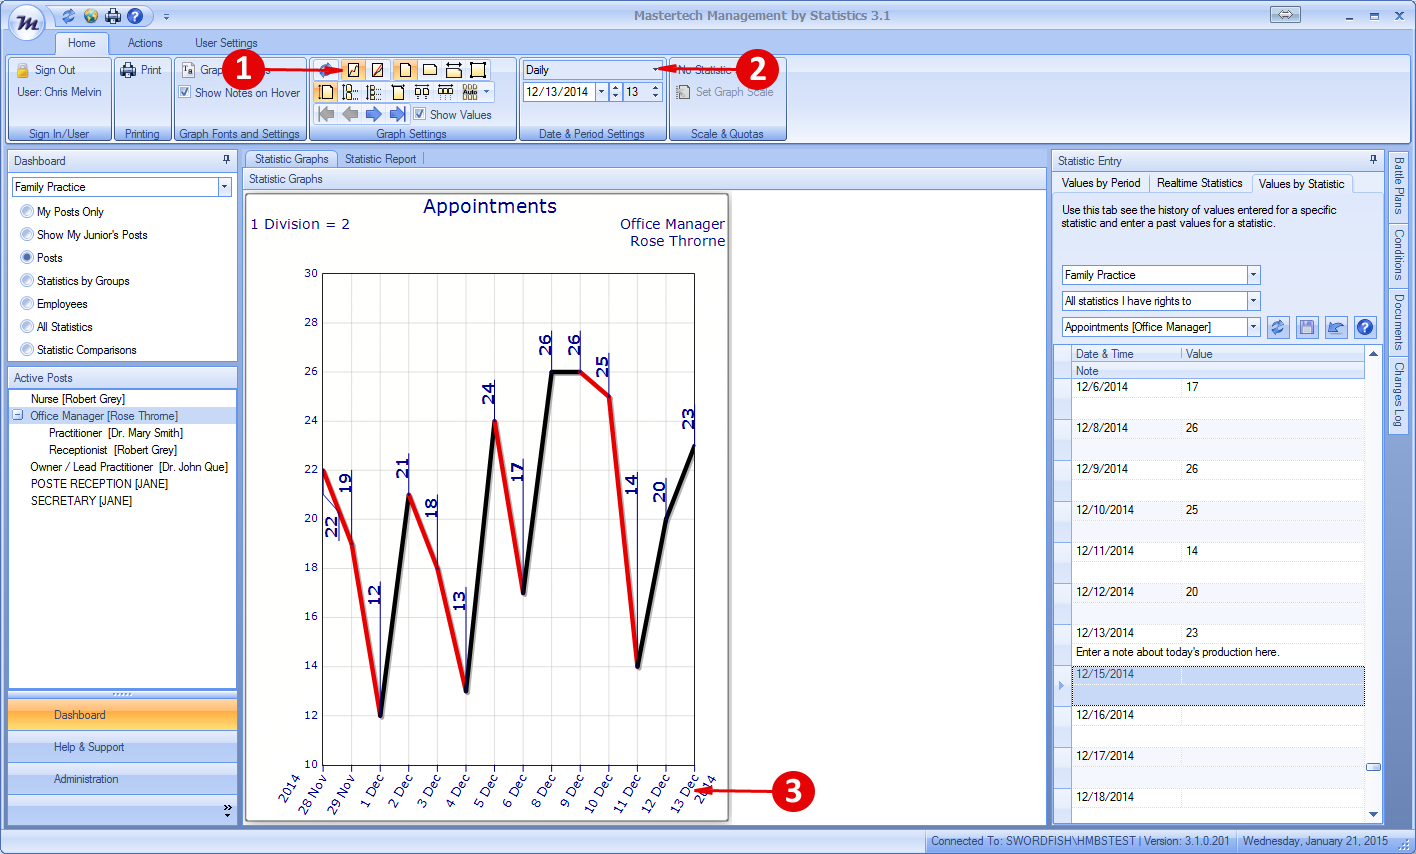This screenshot has height=854, width=1416.
Task: Go to the next period with the right arrow
Action: coord(374,114)
